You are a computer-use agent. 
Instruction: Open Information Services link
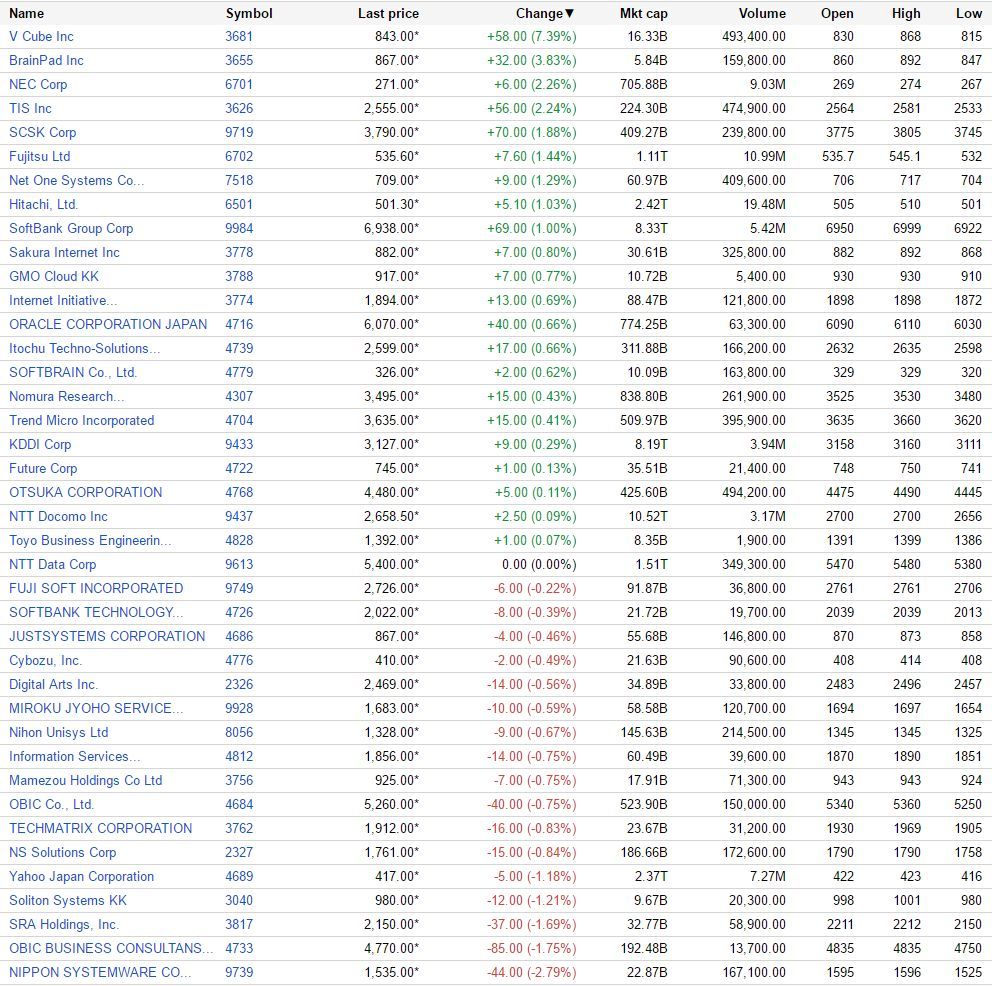tap(75, 758)
